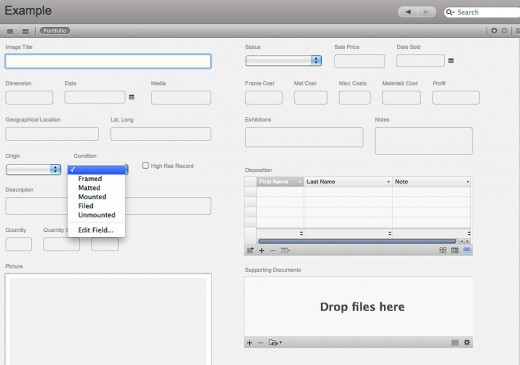520x365 pixels.
Task: Click the remove record minus icon in the top bar
Action: (x=504, y=31)
